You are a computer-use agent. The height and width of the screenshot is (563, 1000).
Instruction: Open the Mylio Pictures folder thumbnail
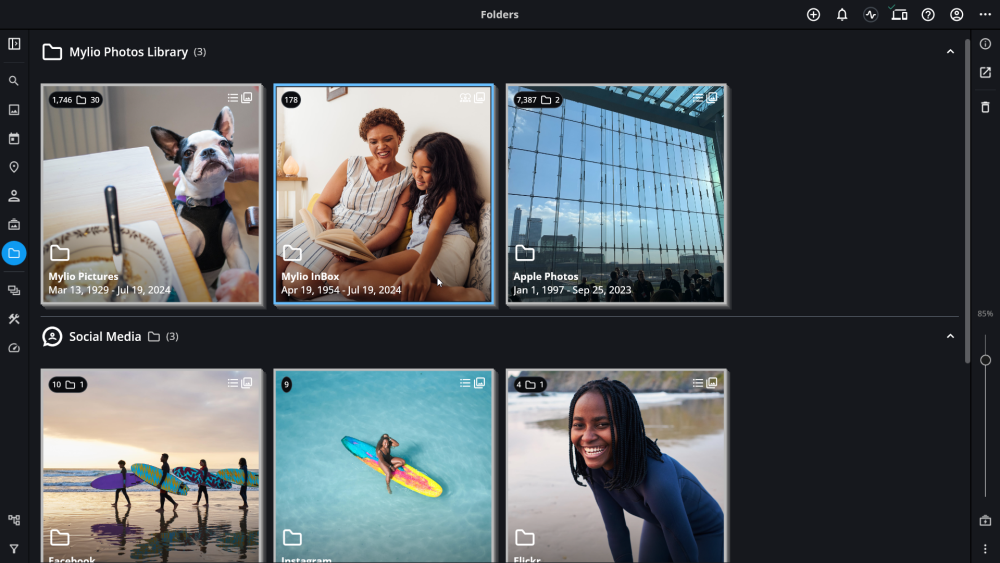click(x=152, y=194)
